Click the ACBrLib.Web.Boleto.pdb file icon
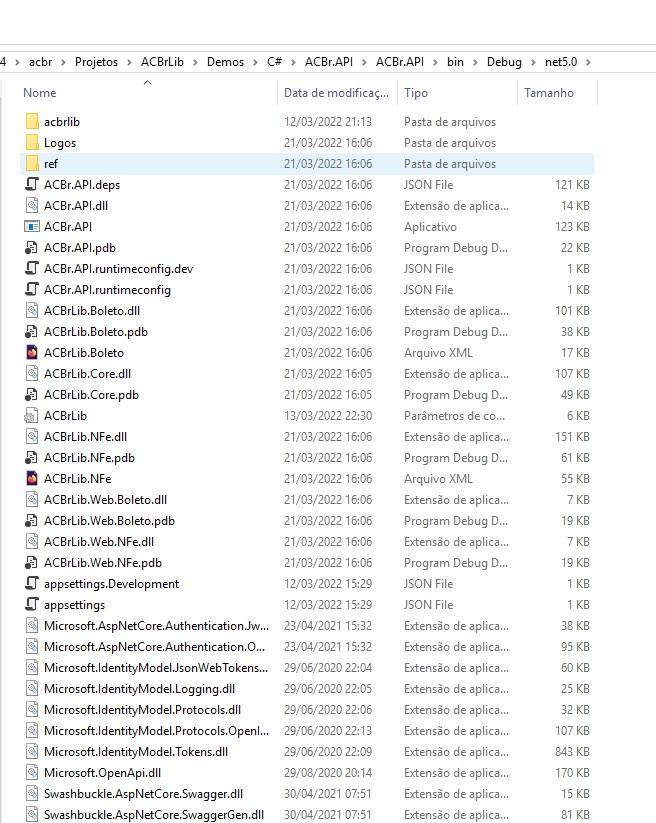This screenshot has height=823, width=656. coord(32,521)
